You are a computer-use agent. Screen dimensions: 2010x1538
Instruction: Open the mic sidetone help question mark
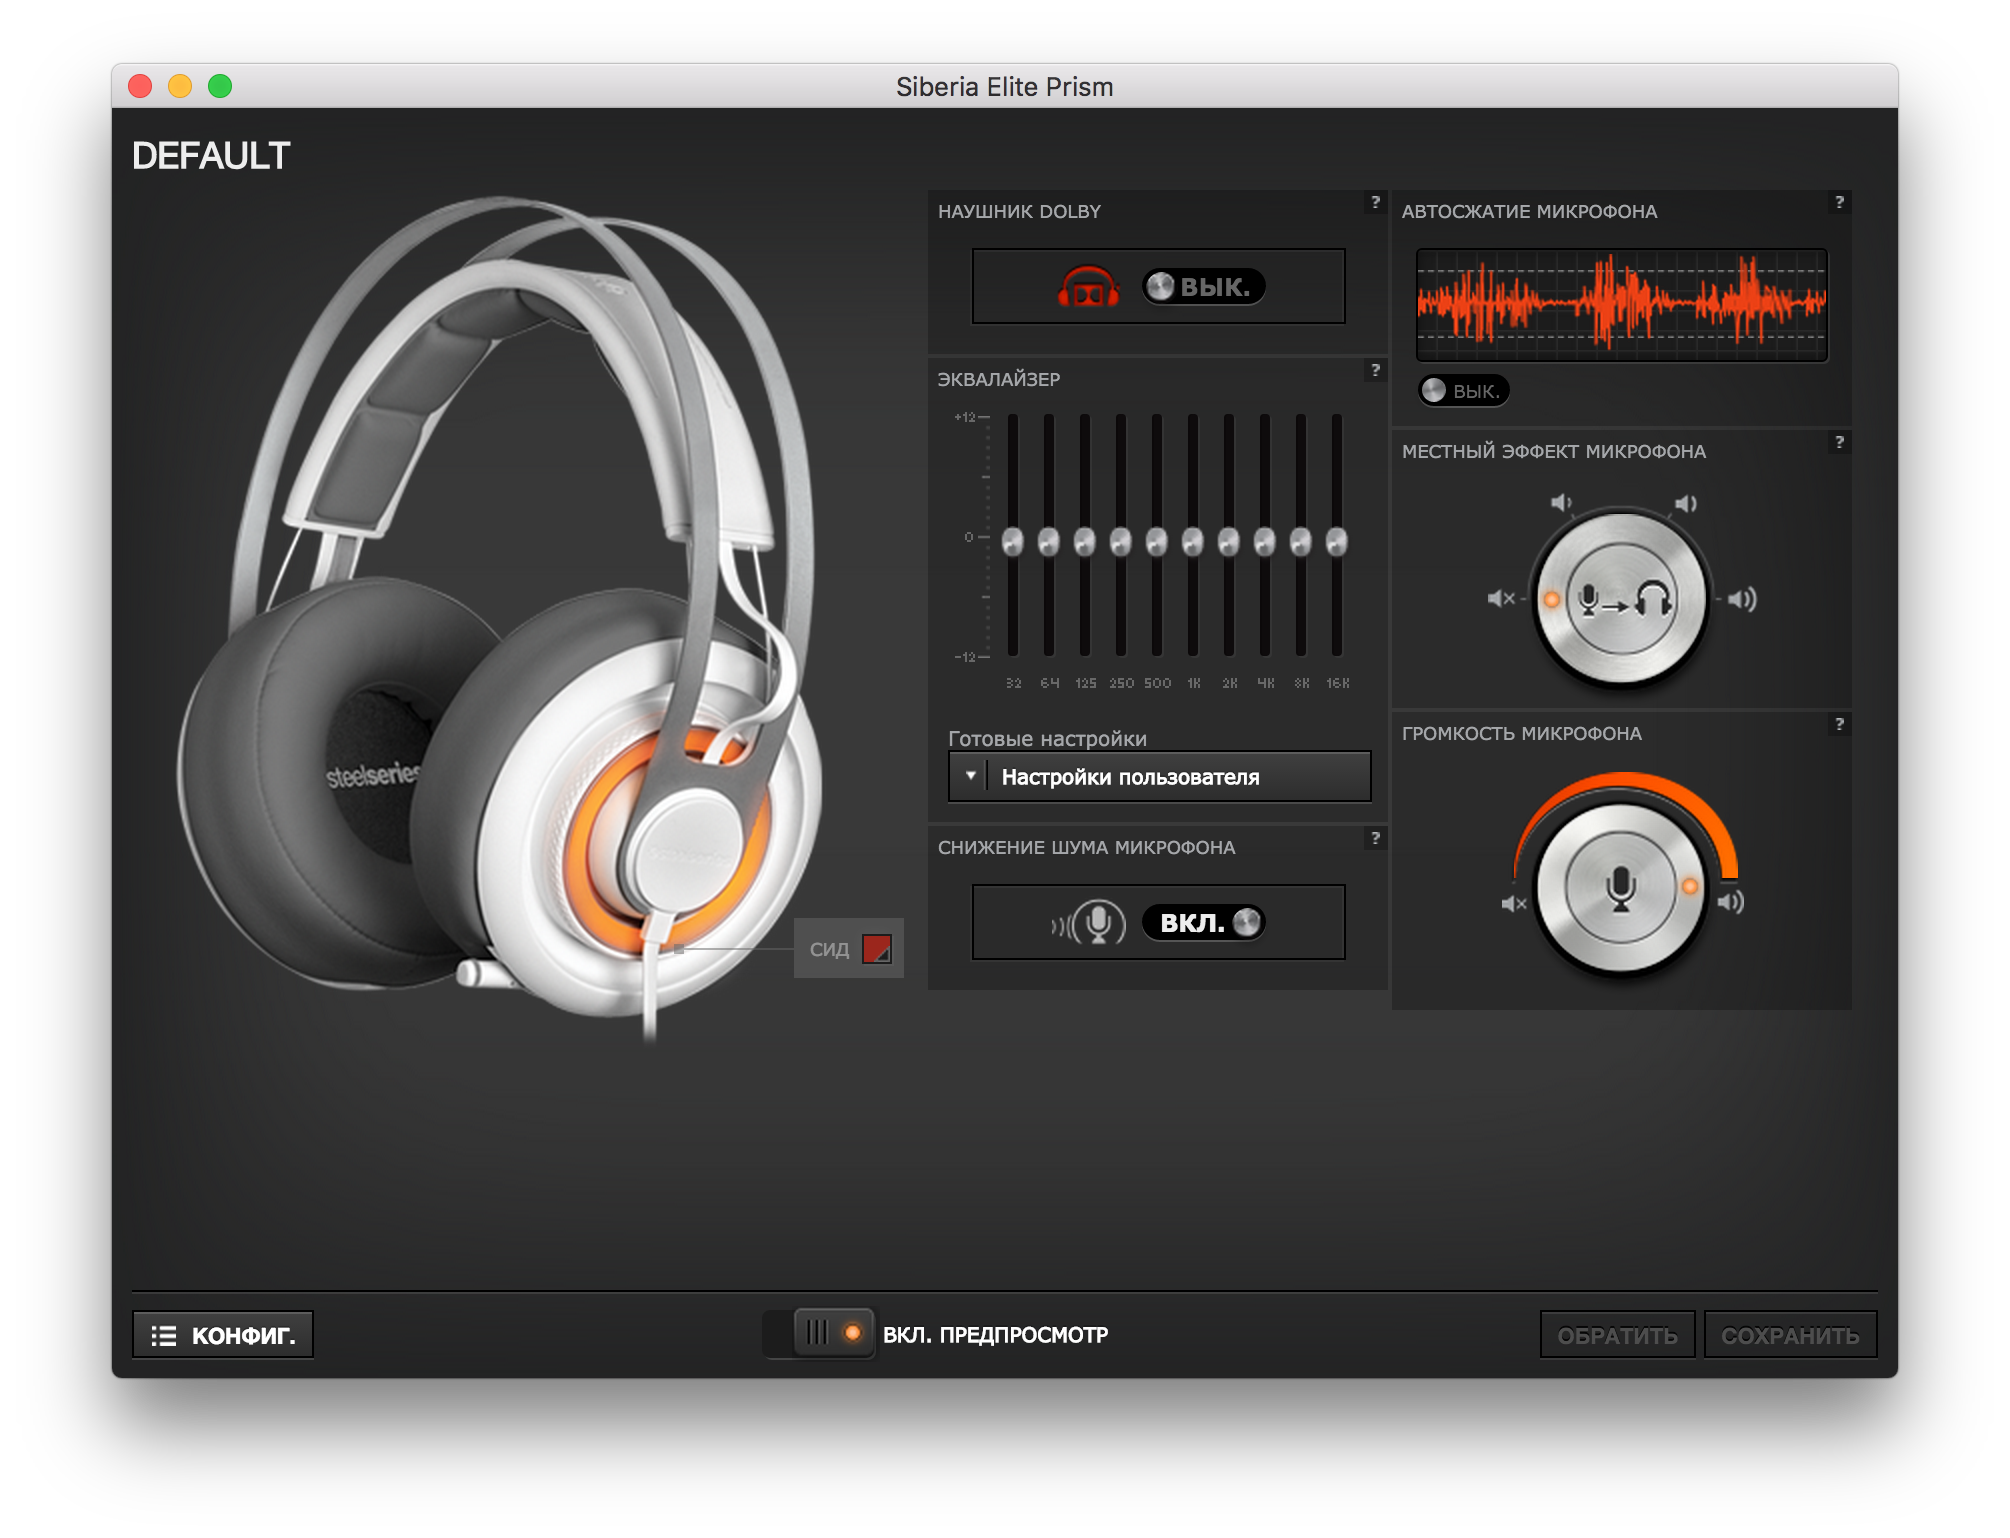point(1839,442)
